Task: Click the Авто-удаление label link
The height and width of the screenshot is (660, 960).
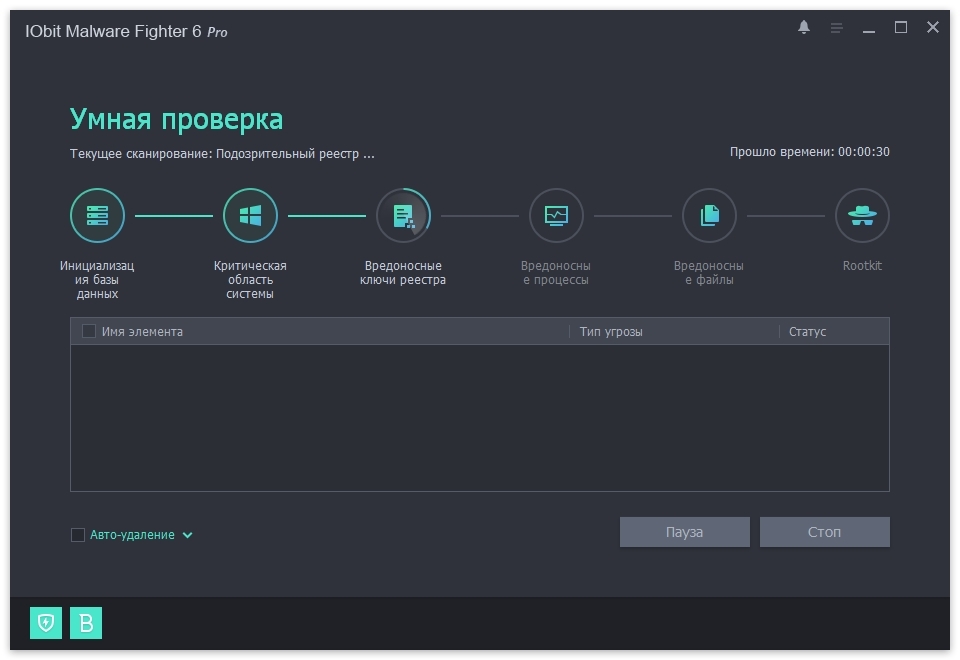Action: (x=132, y=535)
